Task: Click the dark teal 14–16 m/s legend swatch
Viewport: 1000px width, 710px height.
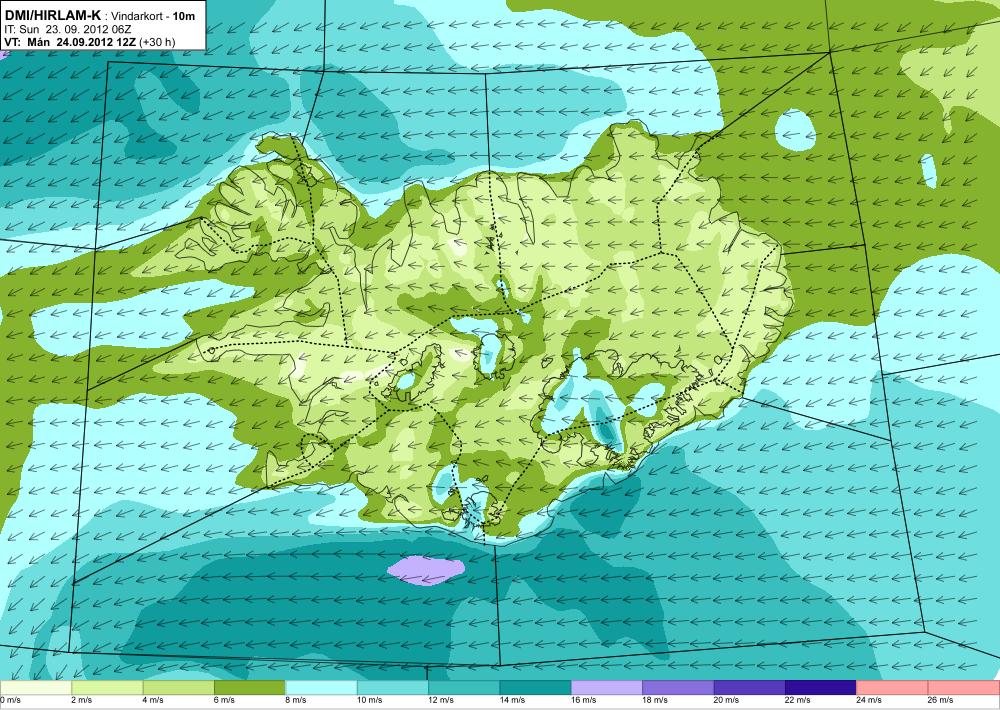Action: [535, 688]
